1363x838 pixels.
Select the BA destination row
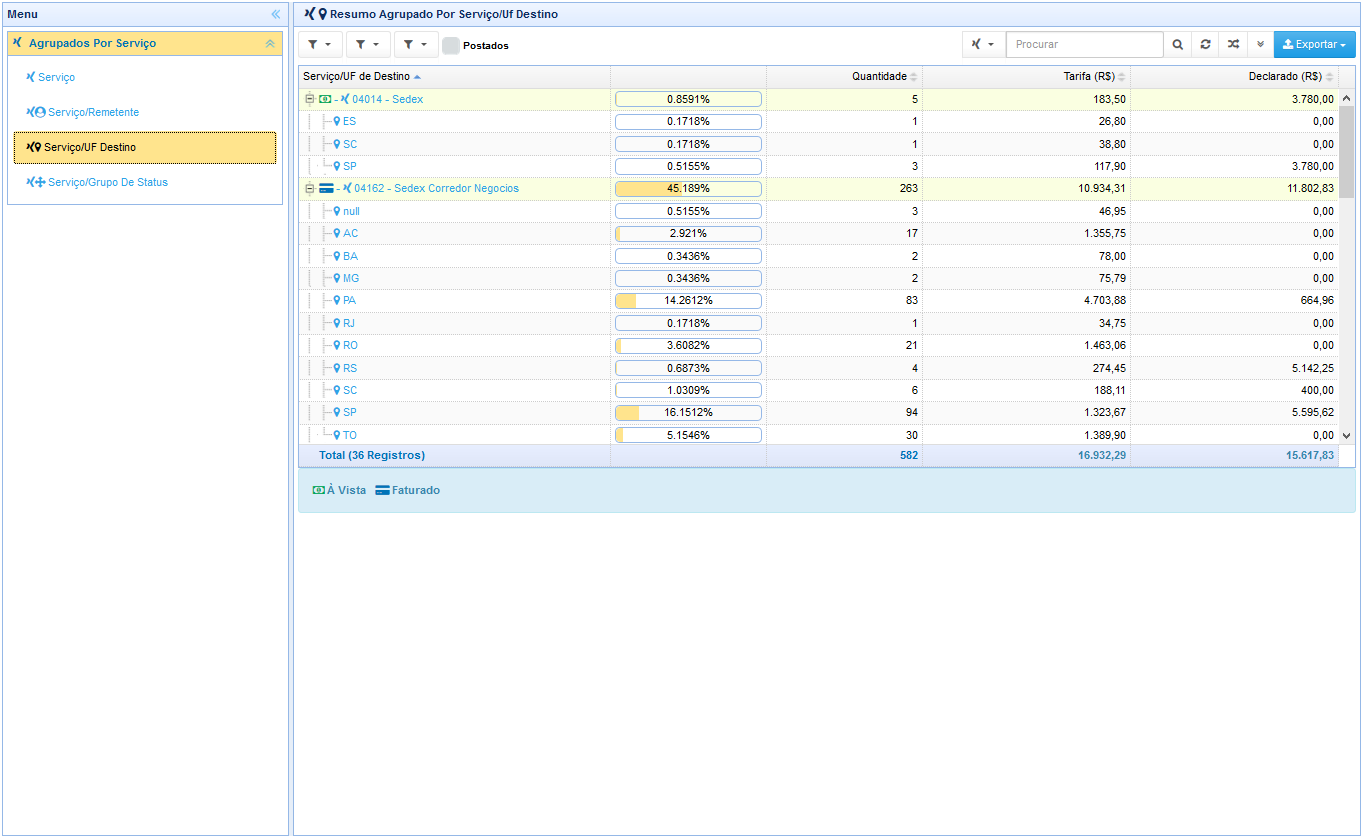[818, 256]
